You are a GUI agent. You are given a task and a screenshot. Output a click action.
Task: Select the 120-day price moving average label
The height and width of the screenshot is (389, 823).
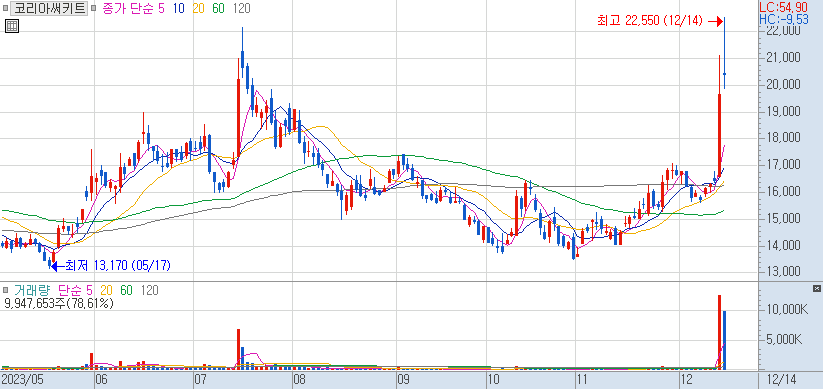tap(241, 8)
